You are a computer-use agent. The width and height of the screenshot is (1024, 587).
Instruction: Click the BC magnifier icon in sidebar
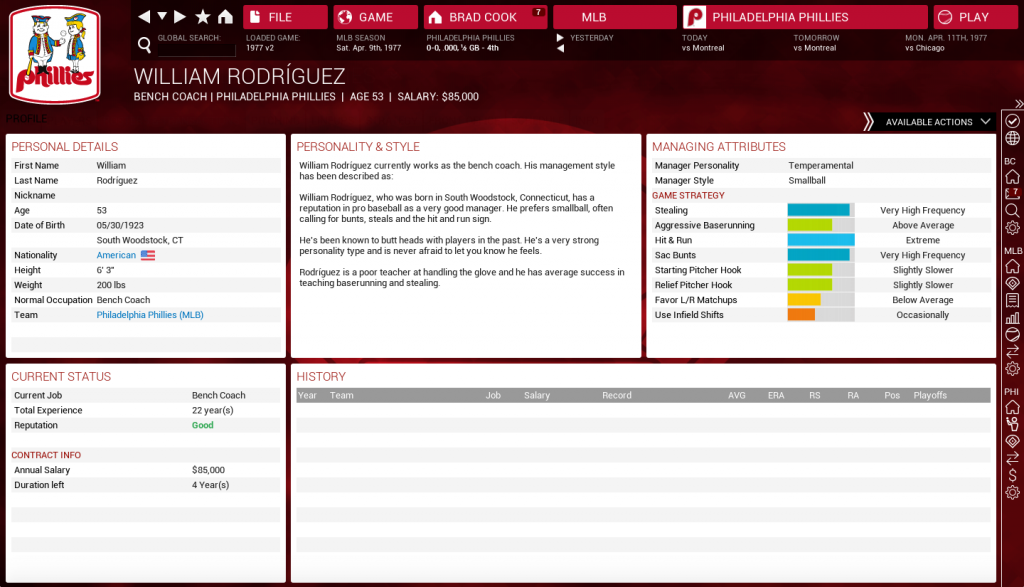coord(1012,210)
